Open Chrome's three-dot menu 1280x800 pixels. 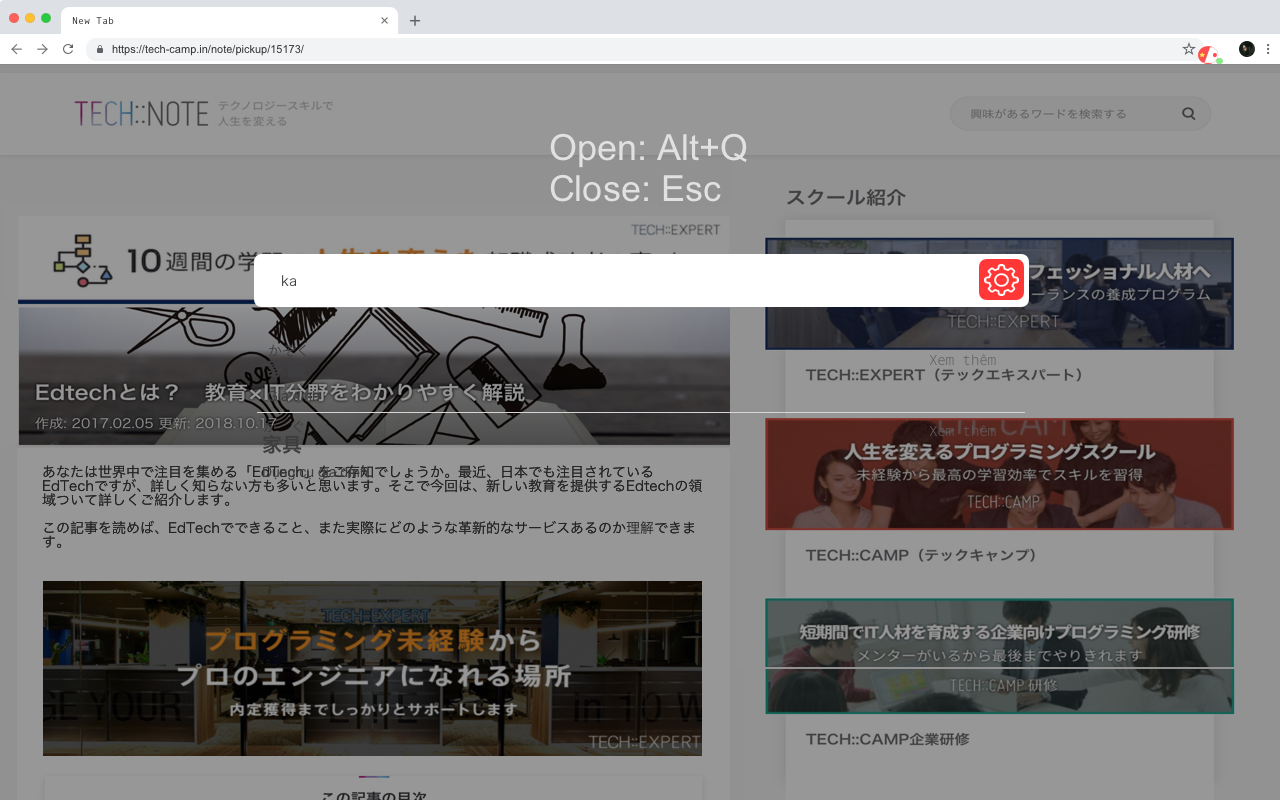click(1268, 49)
